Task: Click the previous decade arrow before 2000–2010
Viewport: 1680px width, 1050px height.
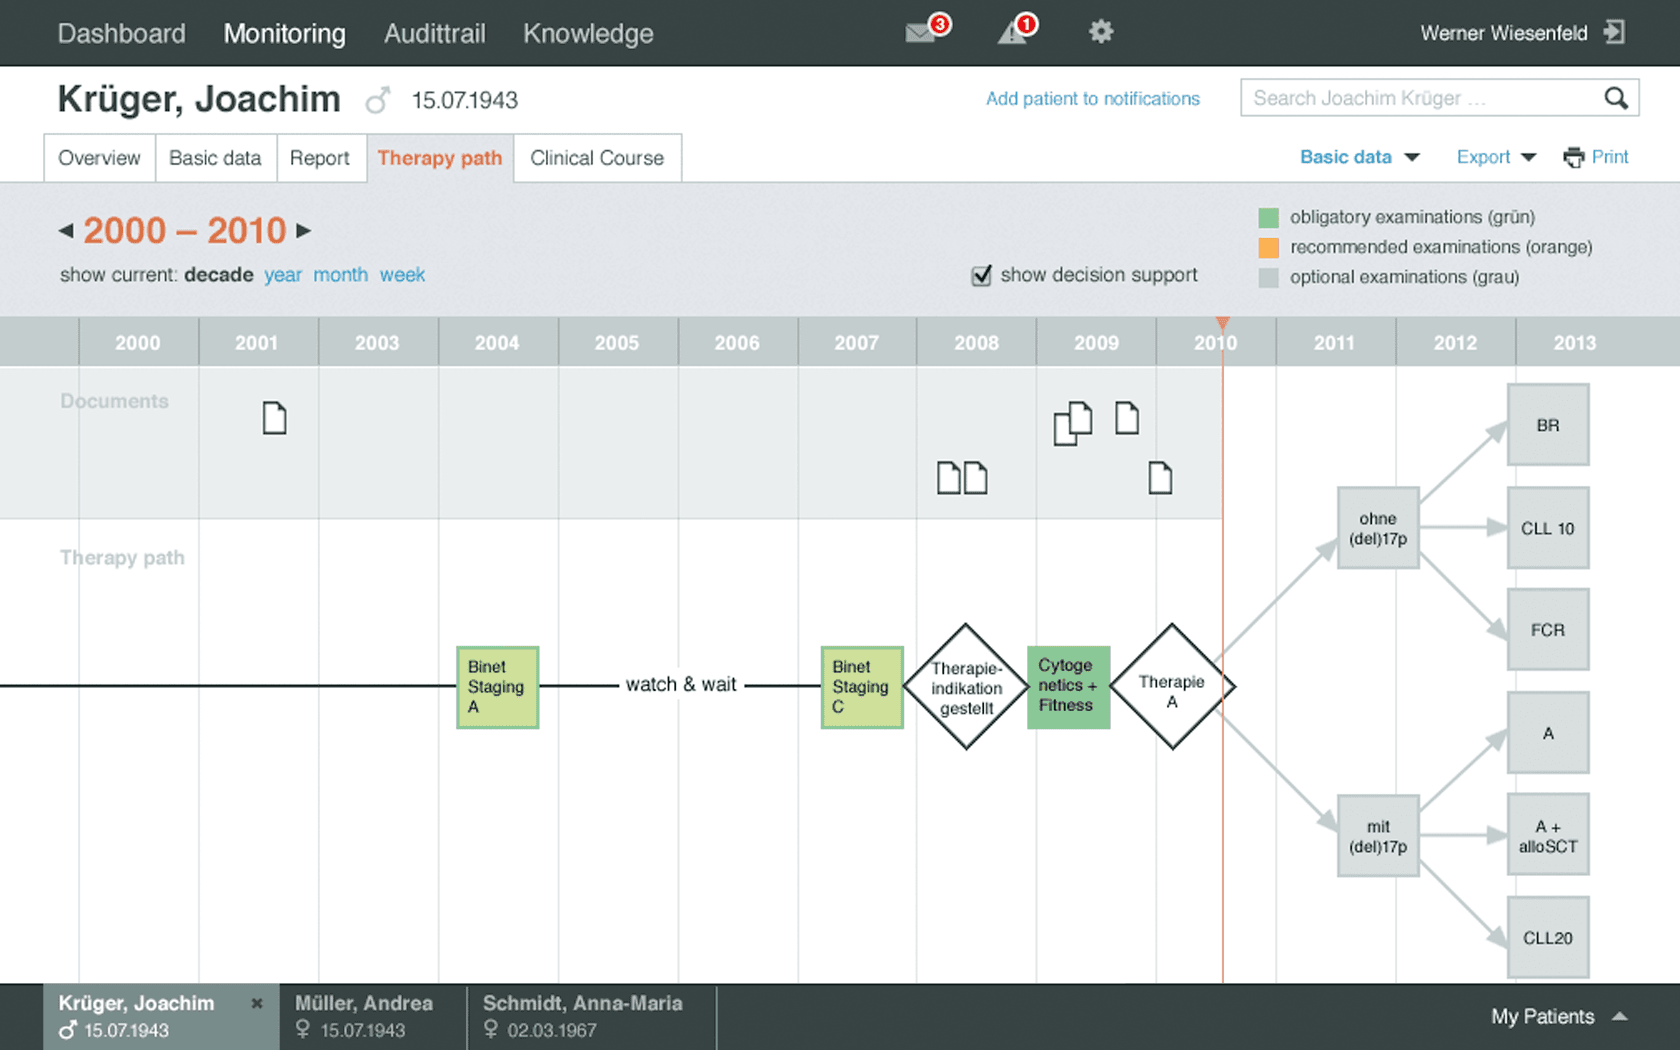Action: [x=65, y=230]
